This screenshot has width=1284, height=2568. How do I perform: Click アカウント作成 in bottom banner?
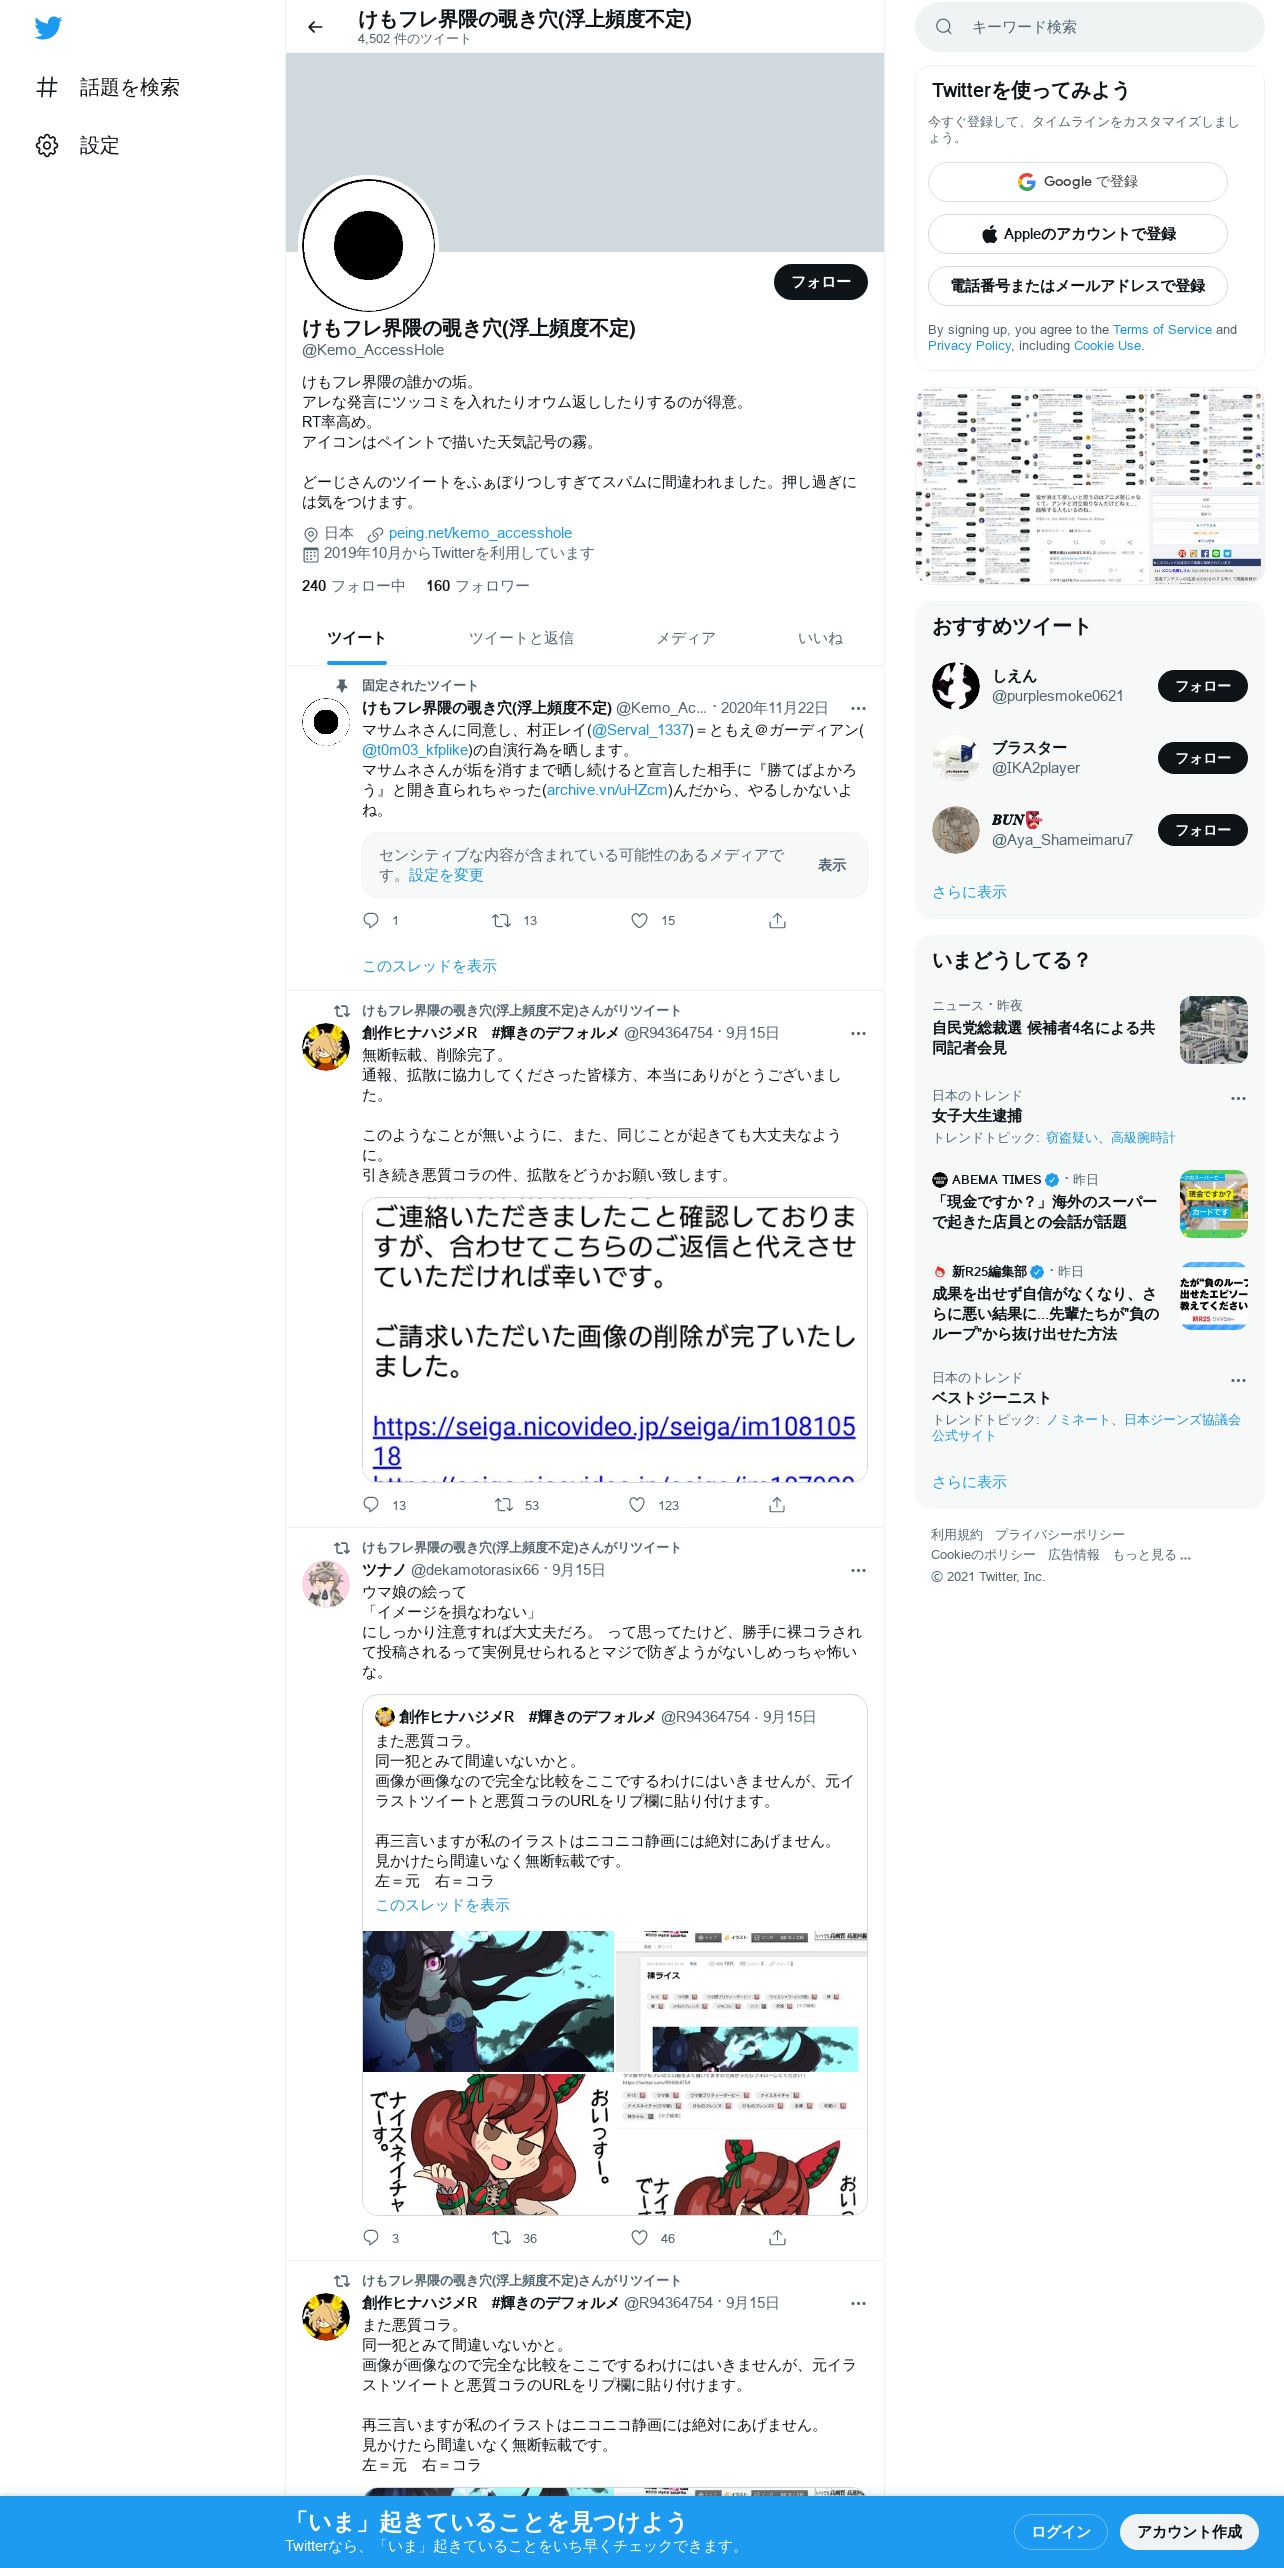(1189, 2532)
